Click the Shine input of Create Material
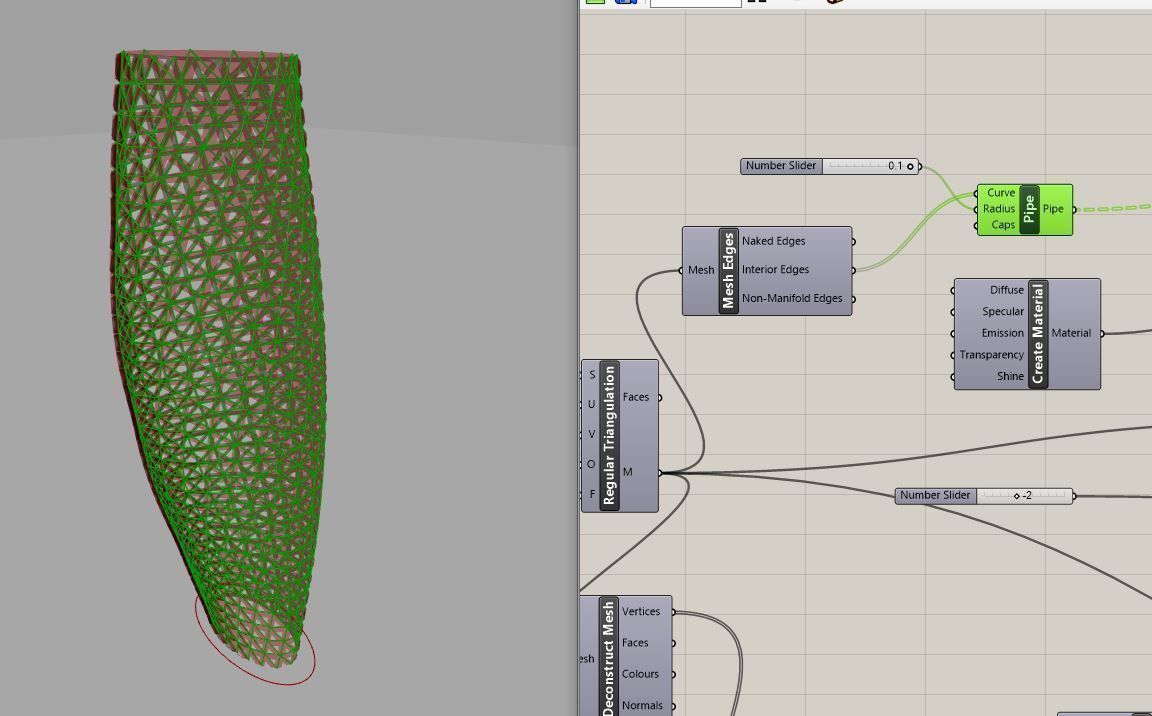 click(x=1010, y=377)
